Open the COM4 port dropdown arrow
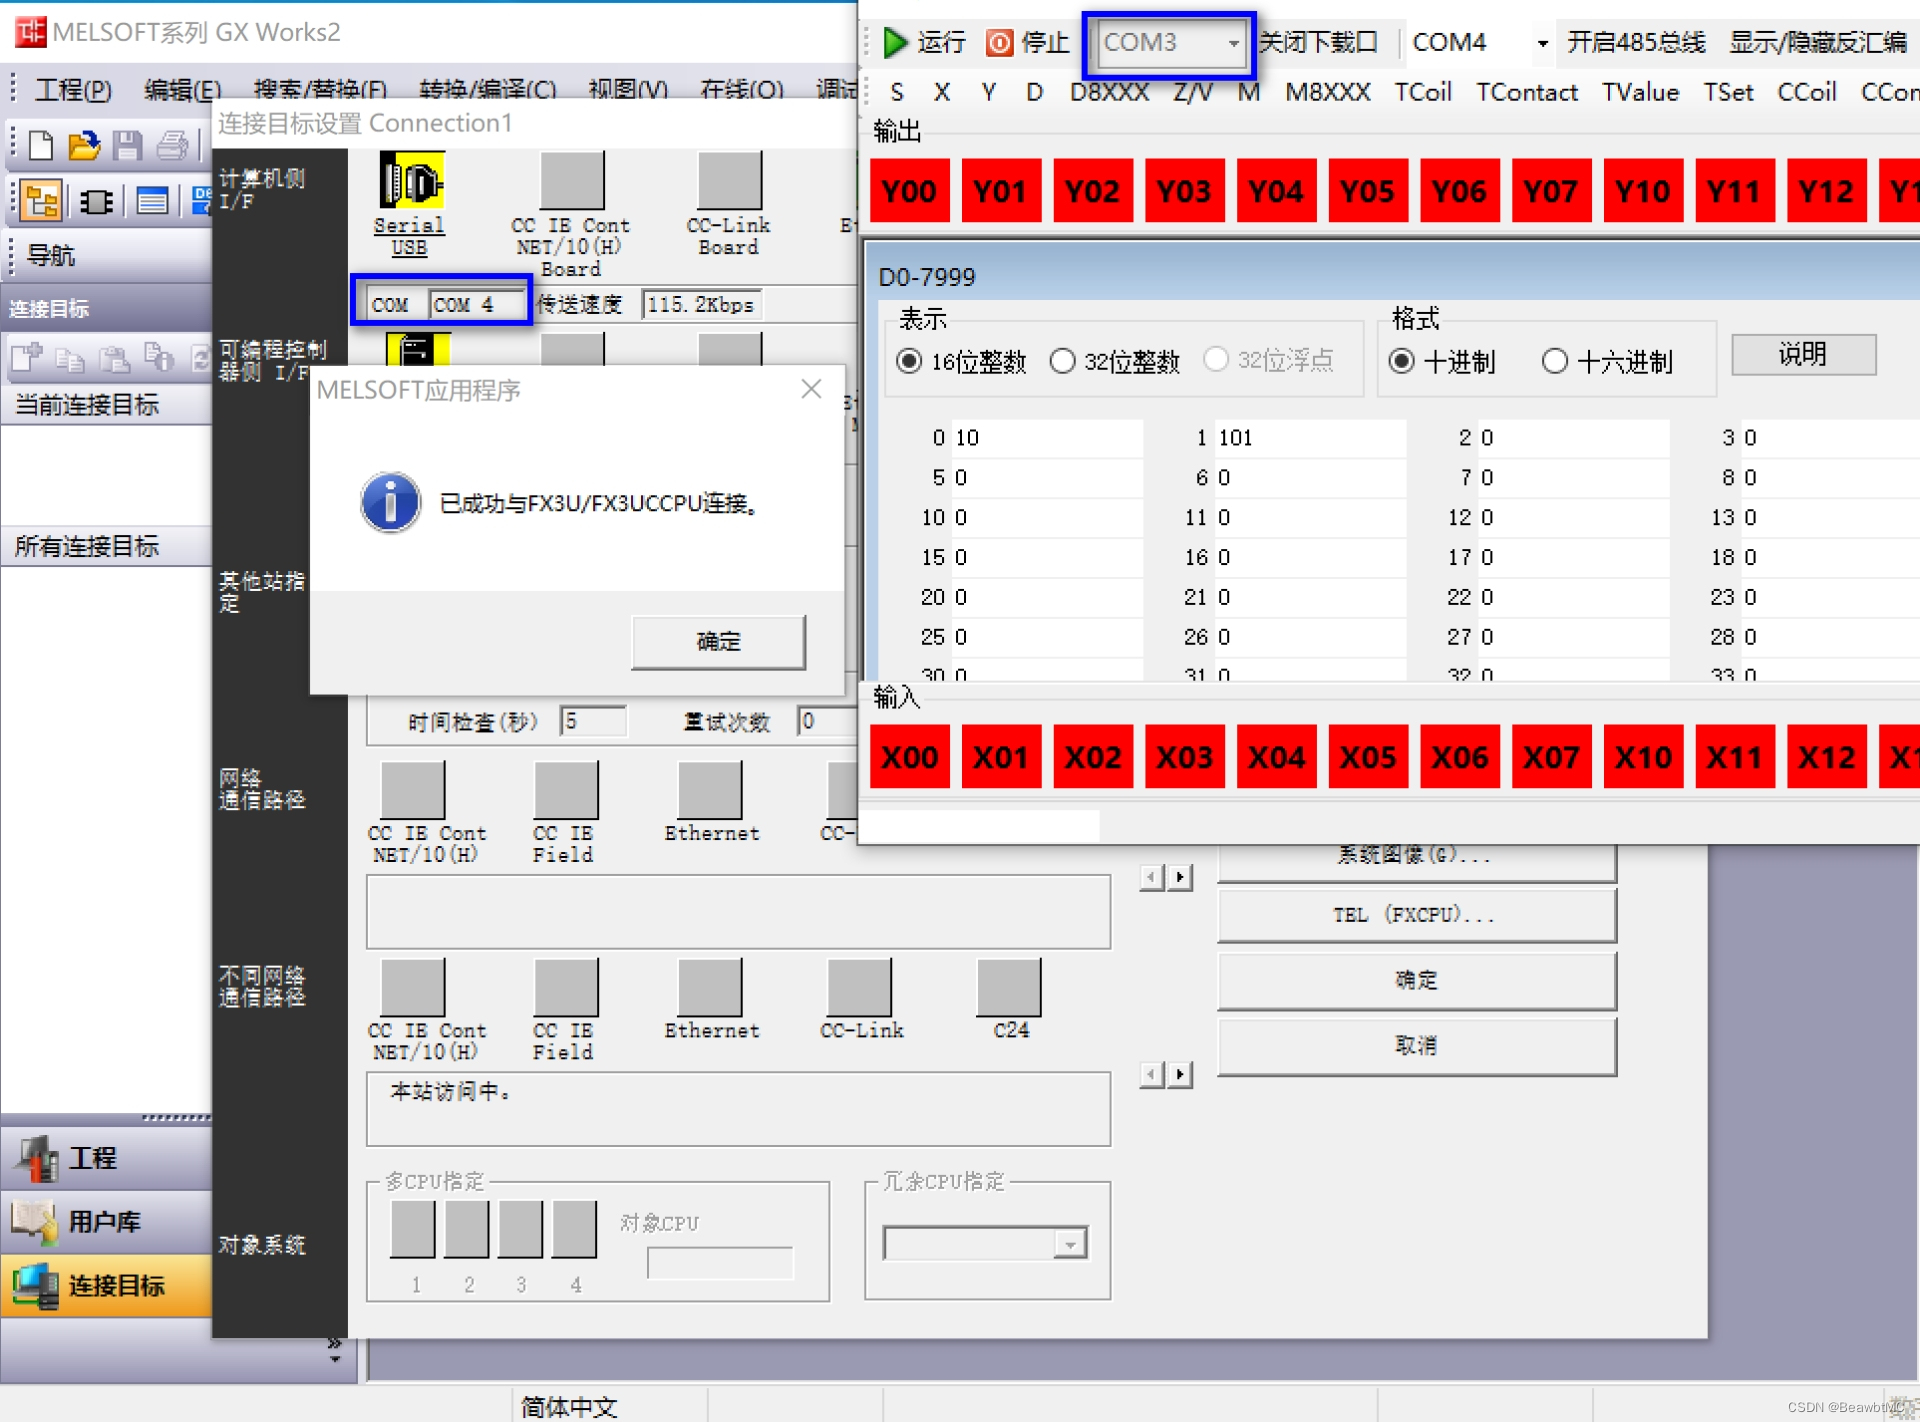1920x1422 pixels. (x=1542, y=43)
